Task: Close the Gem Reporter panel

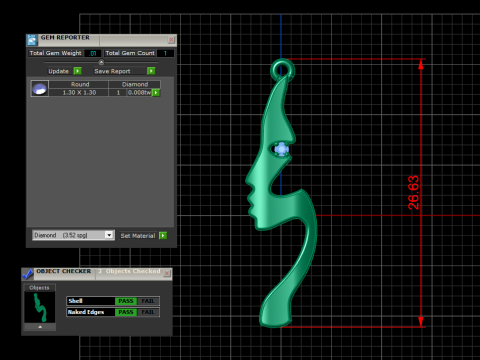Action: (x=171, y=40)
